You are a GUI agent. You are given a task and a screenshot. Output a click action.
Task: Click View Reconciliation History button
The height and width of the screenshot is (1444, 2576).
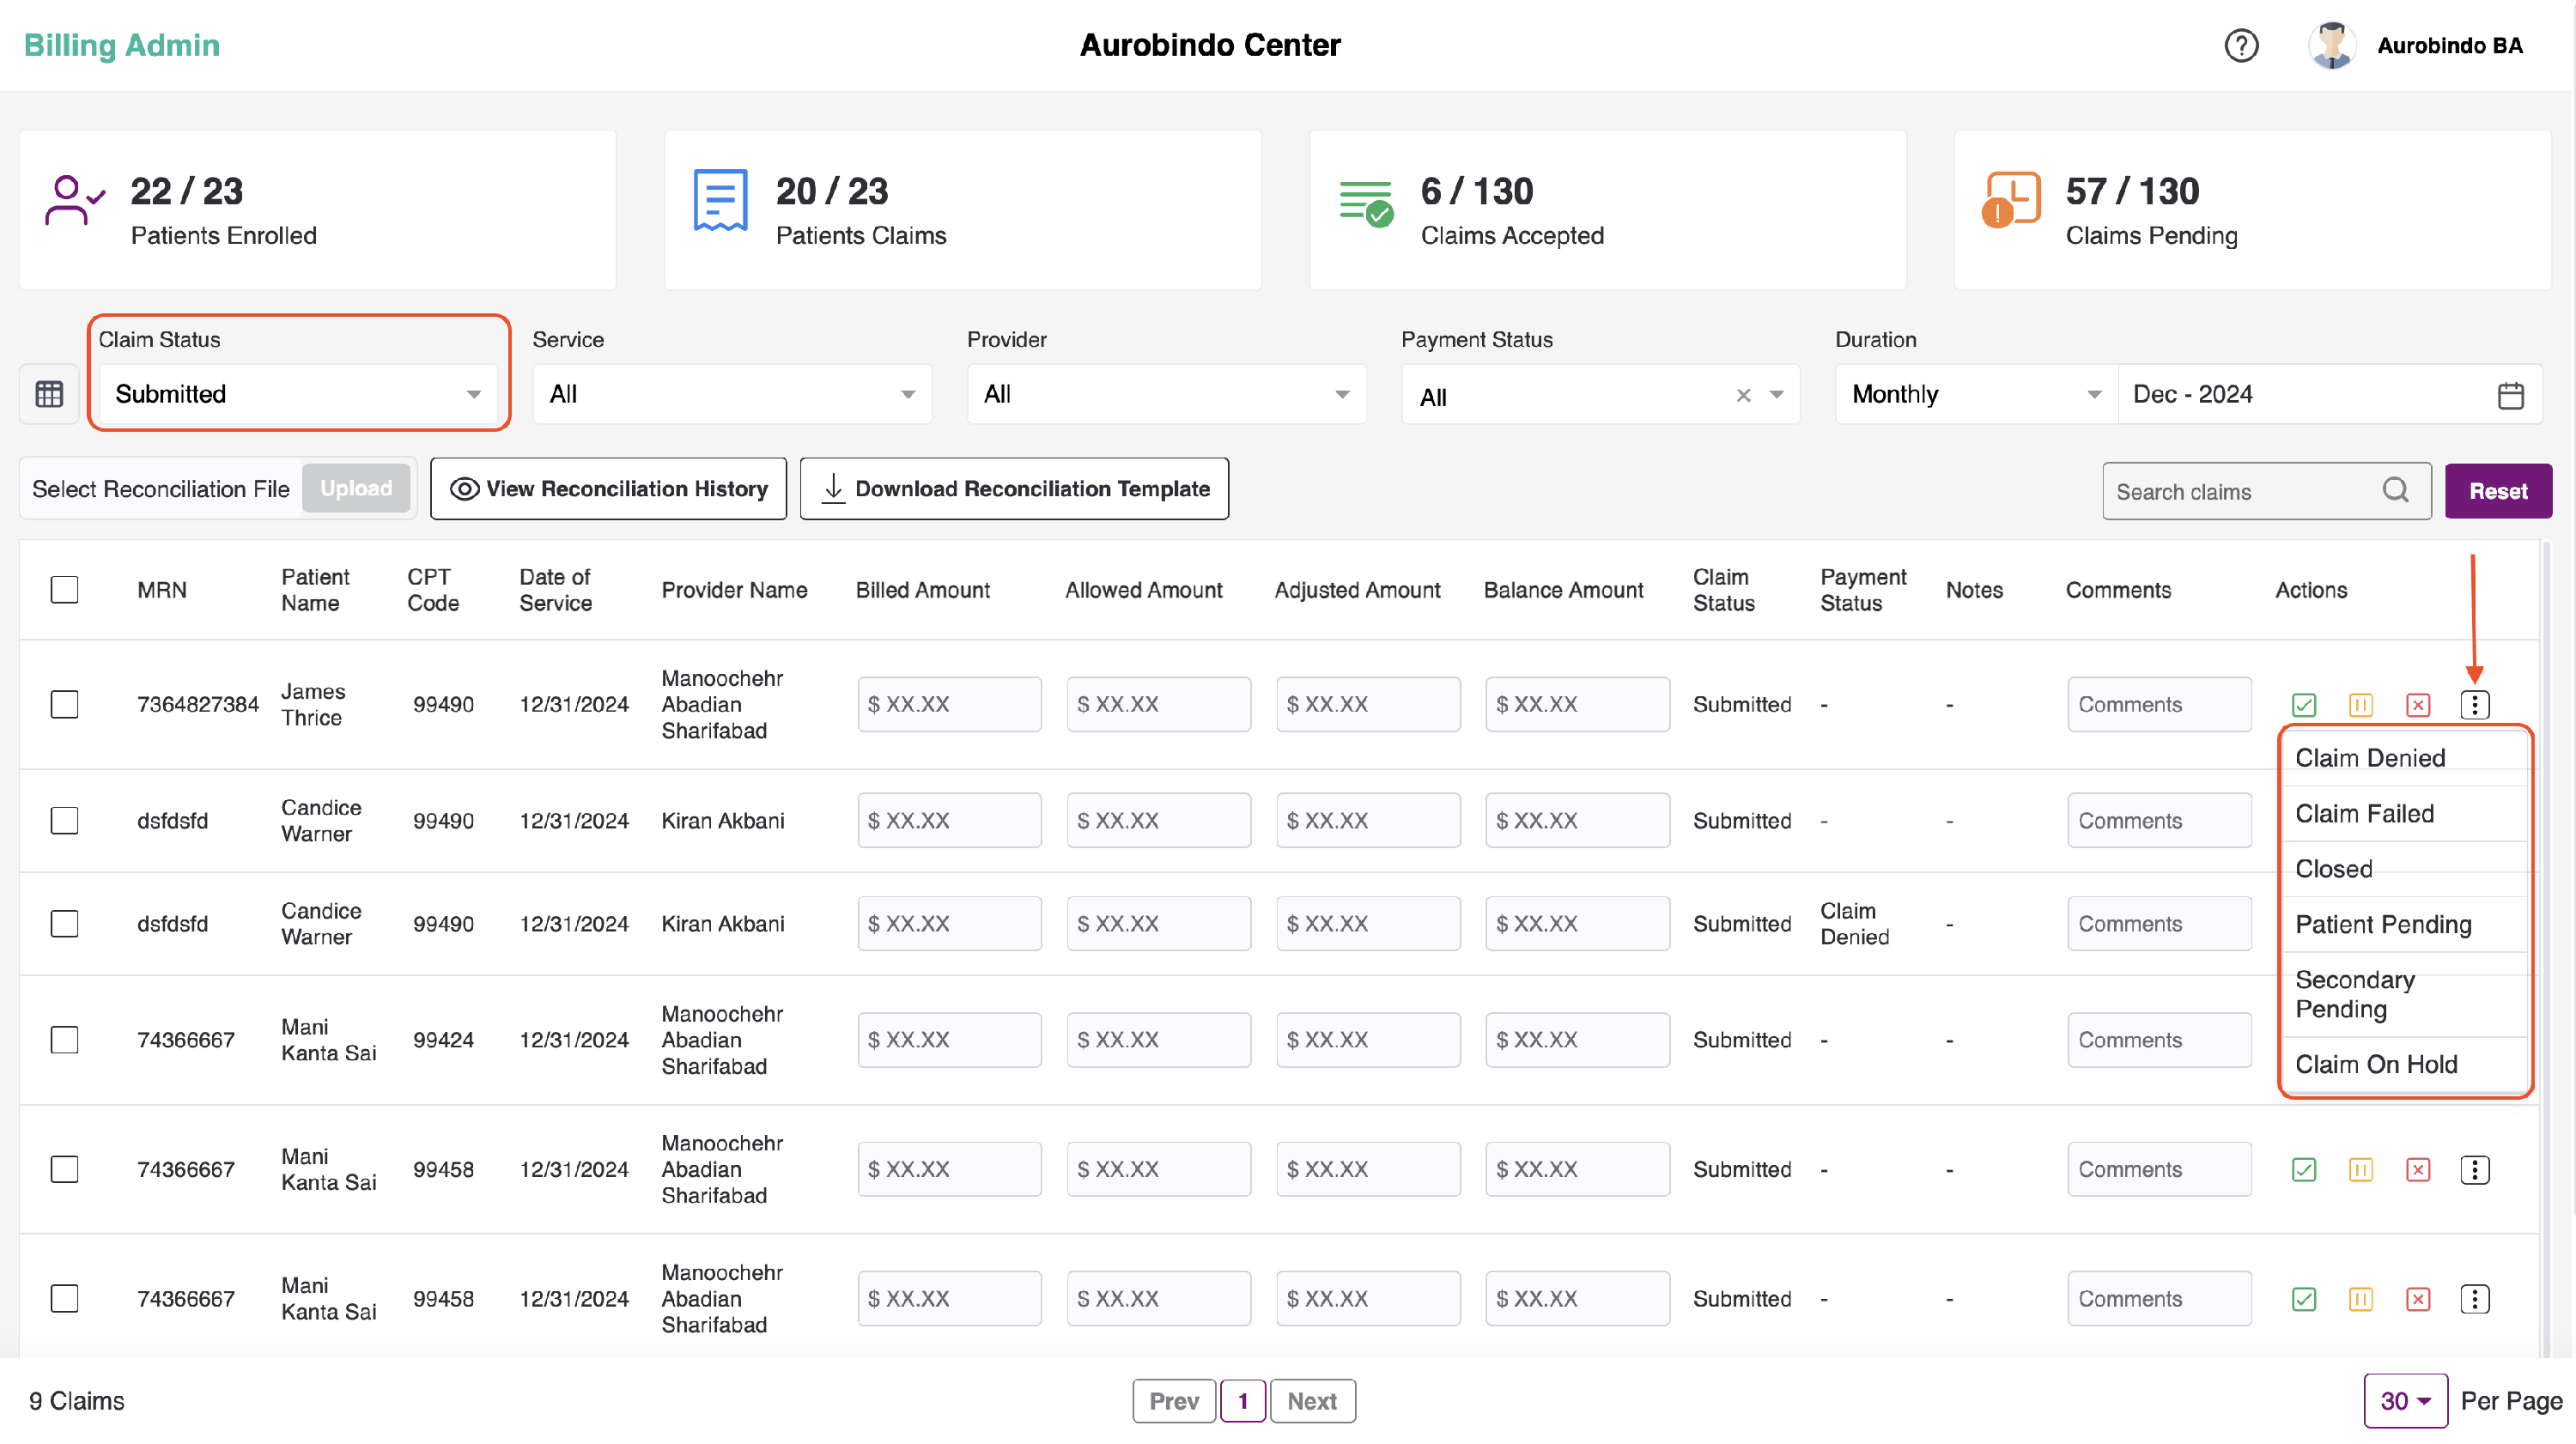(x=608, y=489)
